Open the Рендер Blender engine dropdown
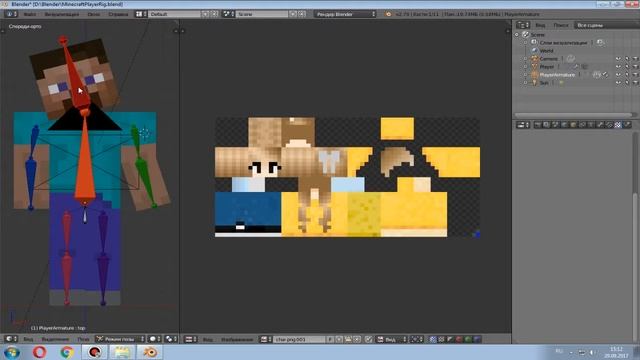The height and width of the screenshot is (360, 640). point(345,14)
